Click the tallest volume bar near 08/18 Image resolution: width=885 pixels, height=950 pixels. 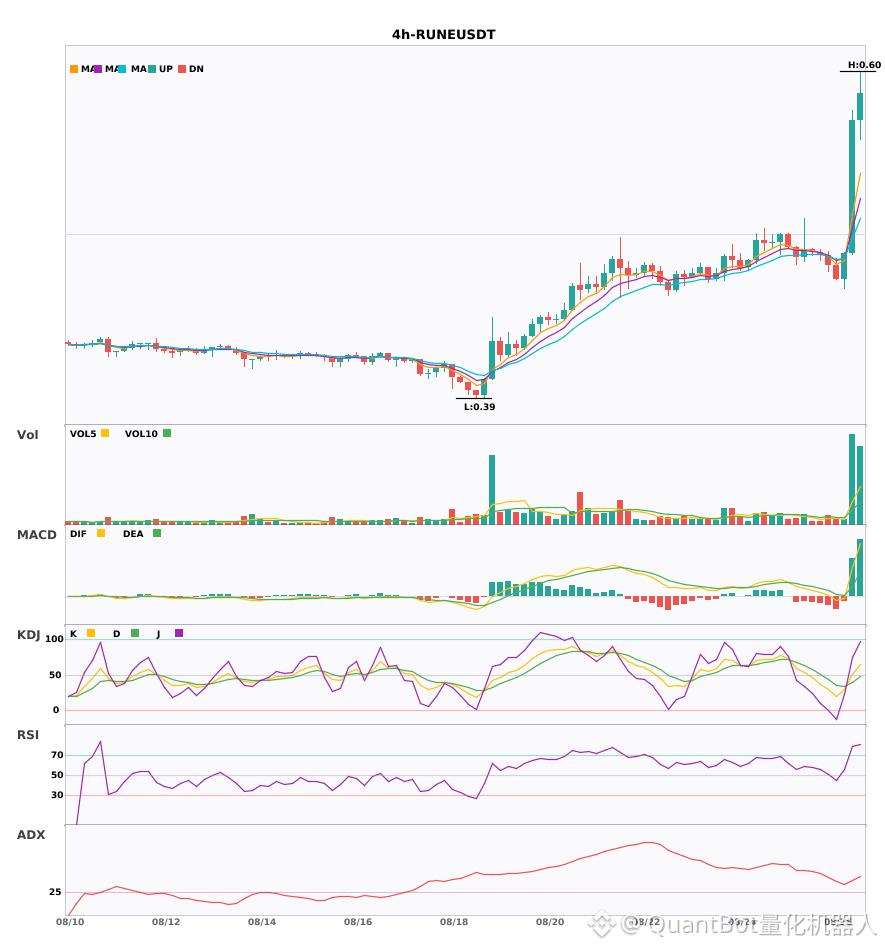pyautogui.click(x=492, y=490)
